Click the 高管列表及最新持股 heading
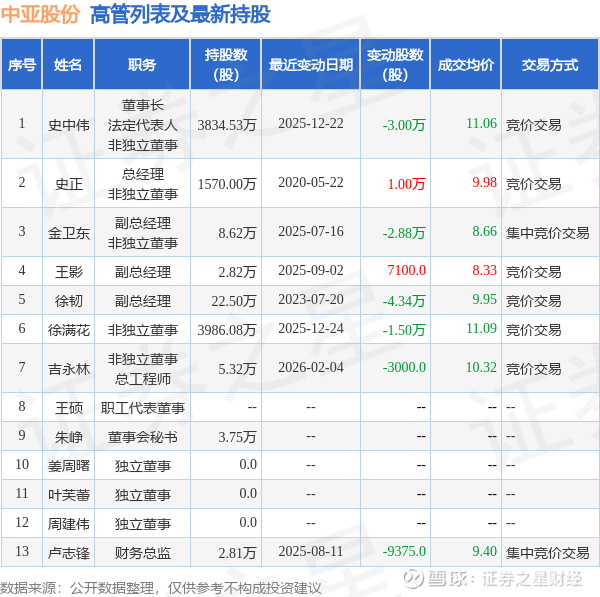This screenshot has width=600, height=597. click(180, 15)
